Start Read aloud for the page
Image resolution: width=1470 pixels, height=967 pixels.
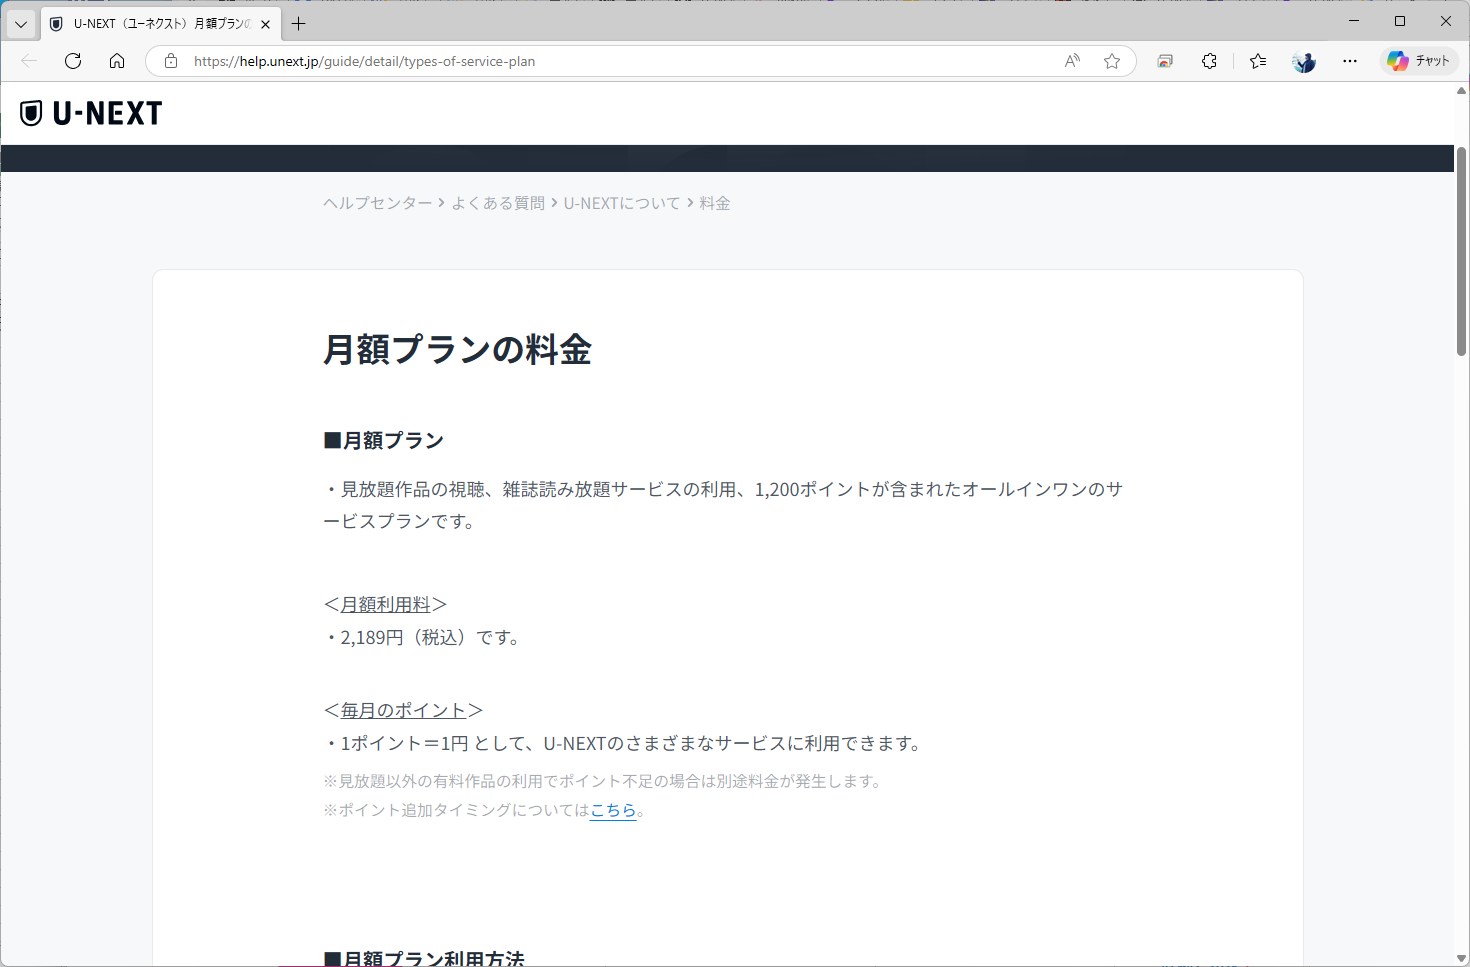click(1071, 61)
